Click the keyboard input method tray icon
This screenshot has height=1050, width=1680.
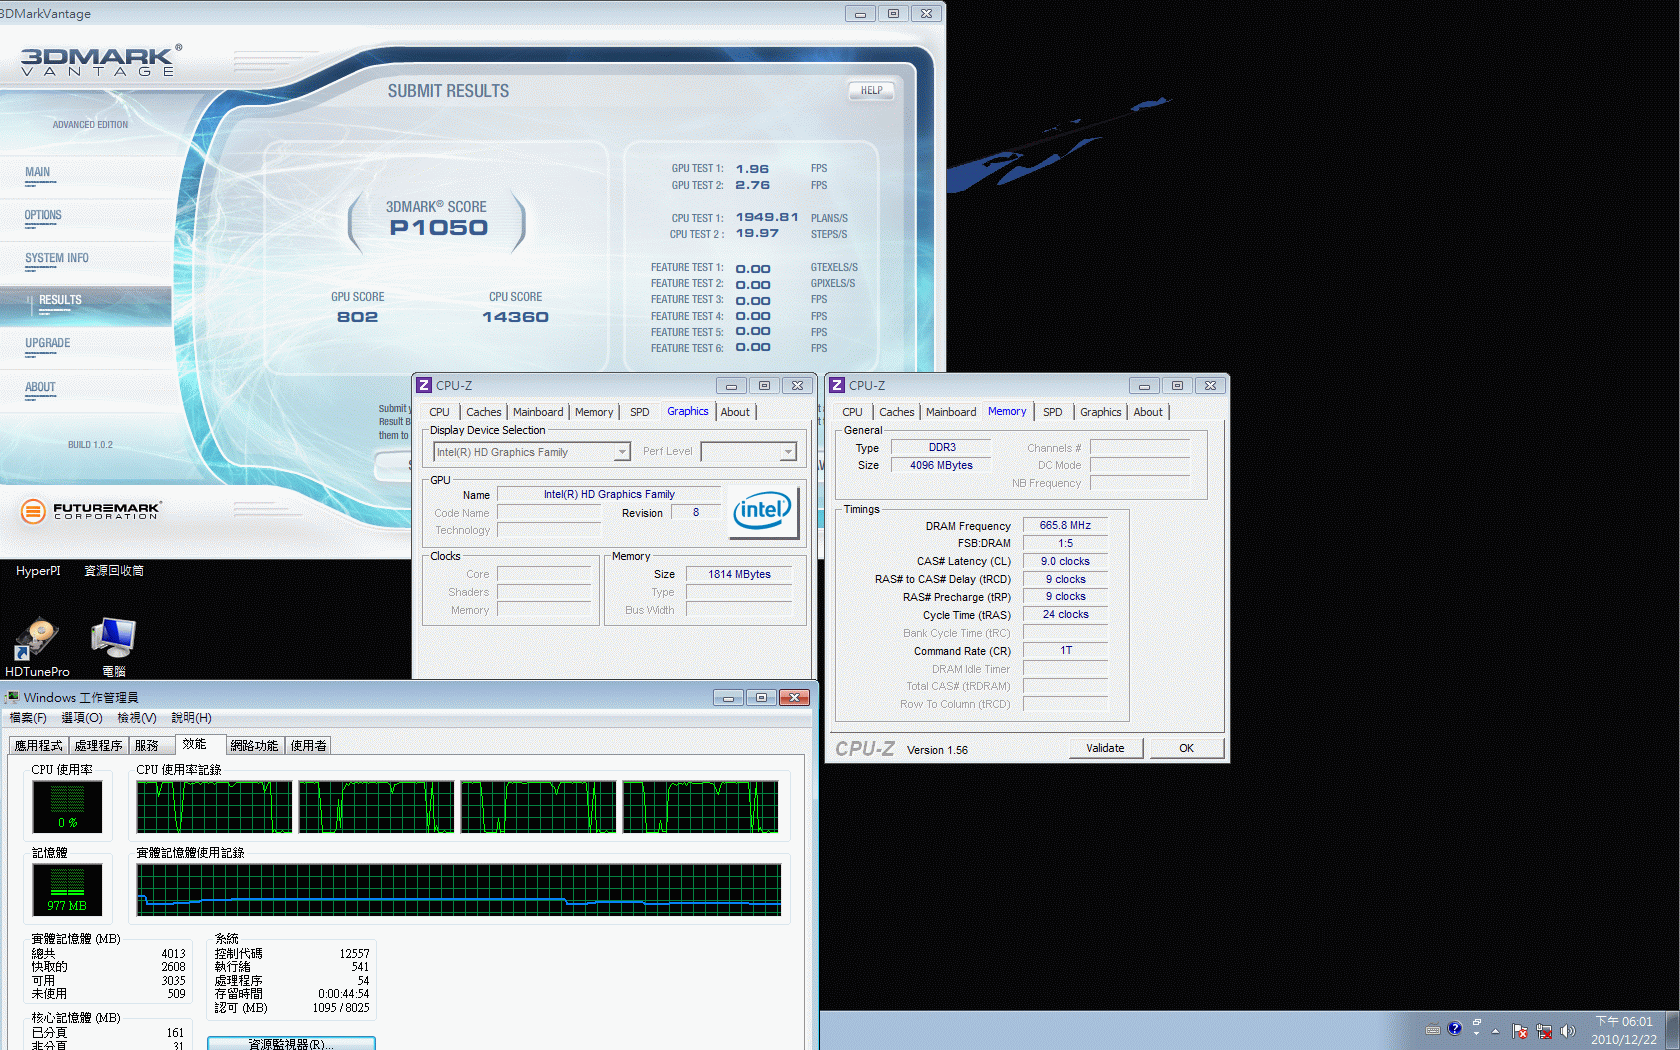click(x=1433, y=1029)
